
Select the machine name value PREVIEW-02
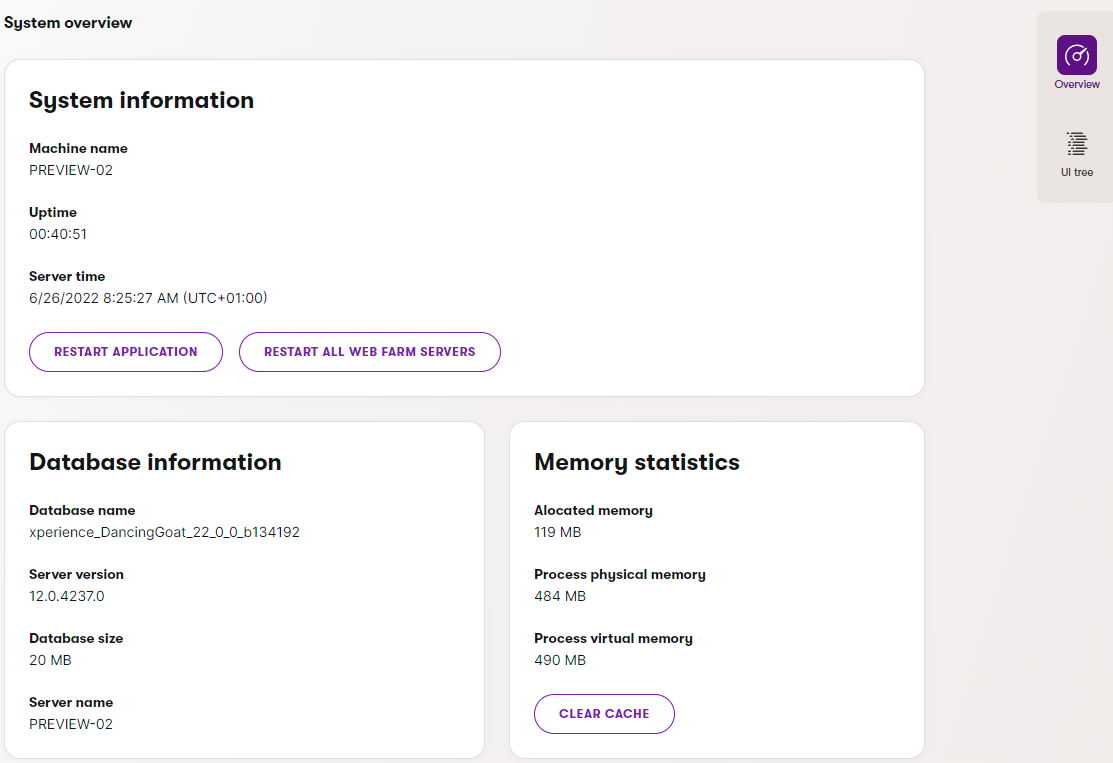pyautogui.click(x=71, y=170)
